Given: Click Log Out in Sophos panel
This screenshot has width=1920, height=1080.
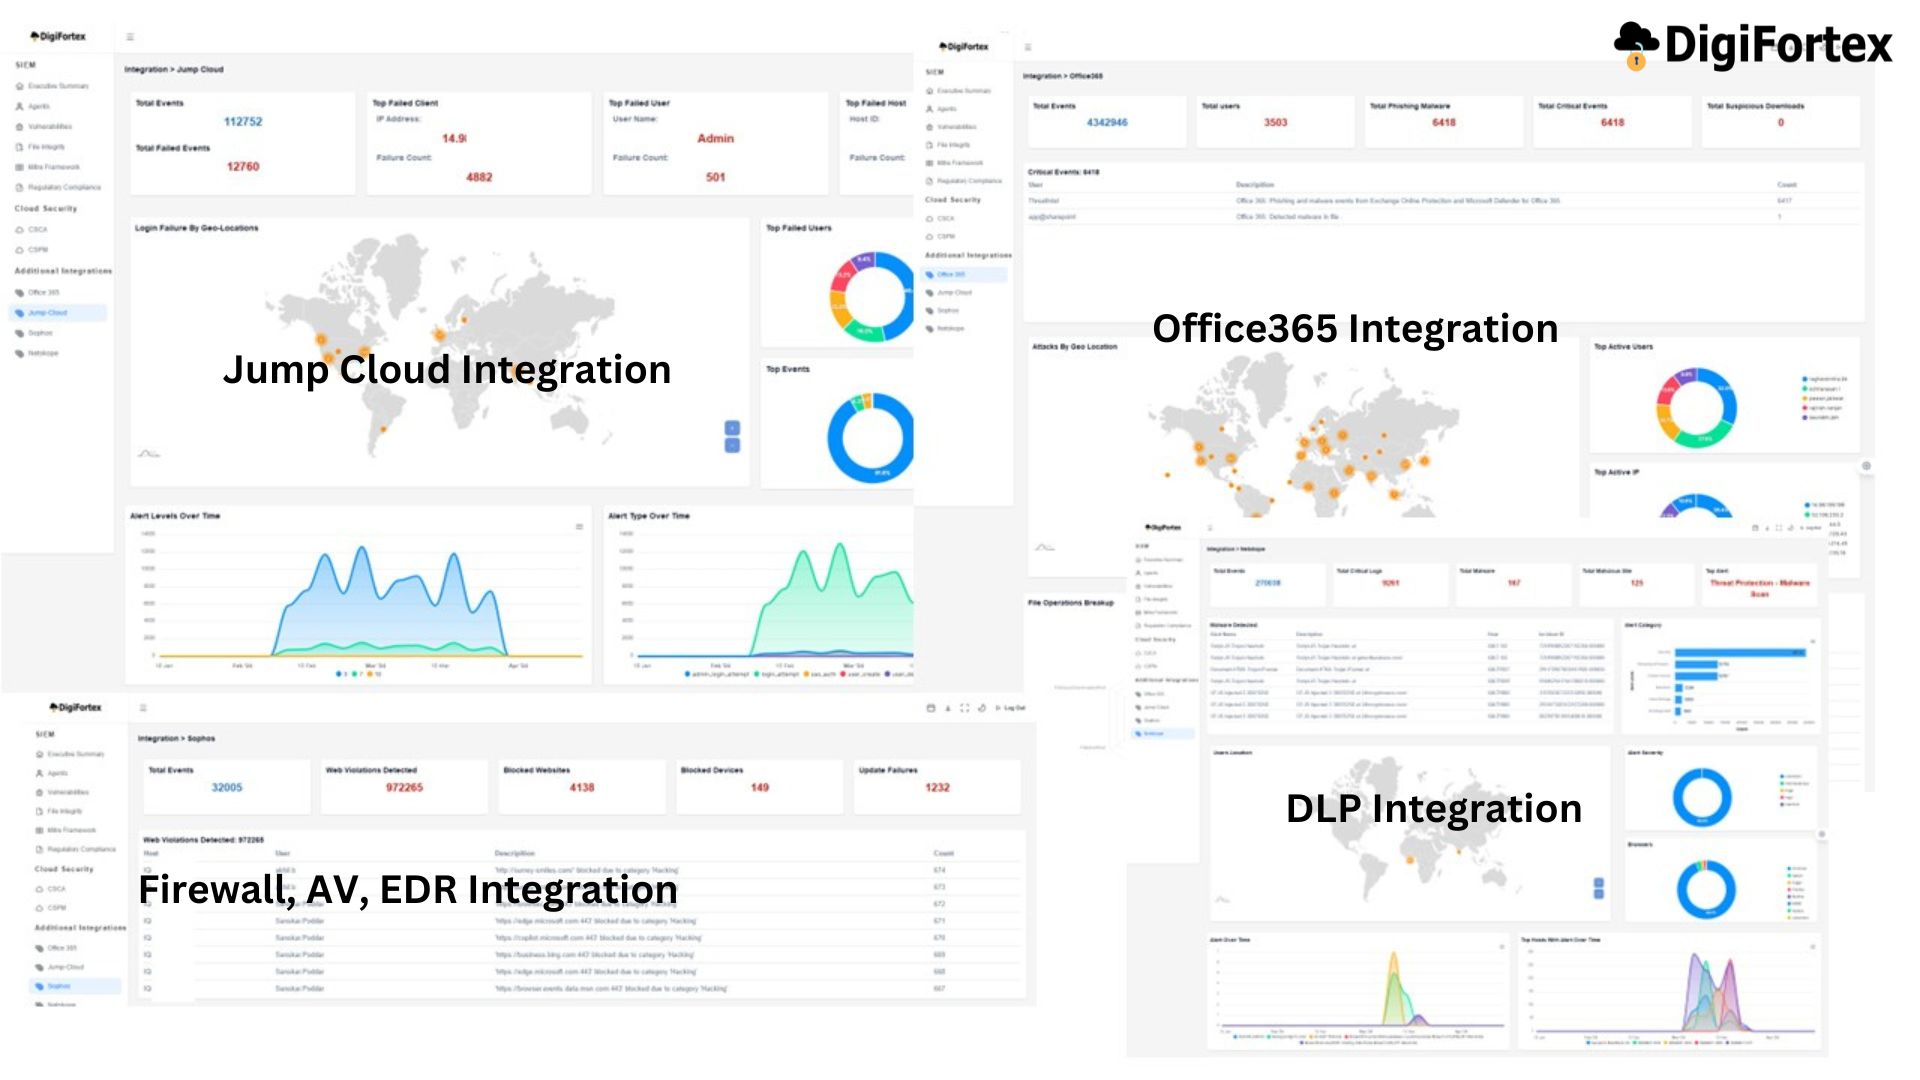Looking at the screenshot, I should click(1011, 708).
